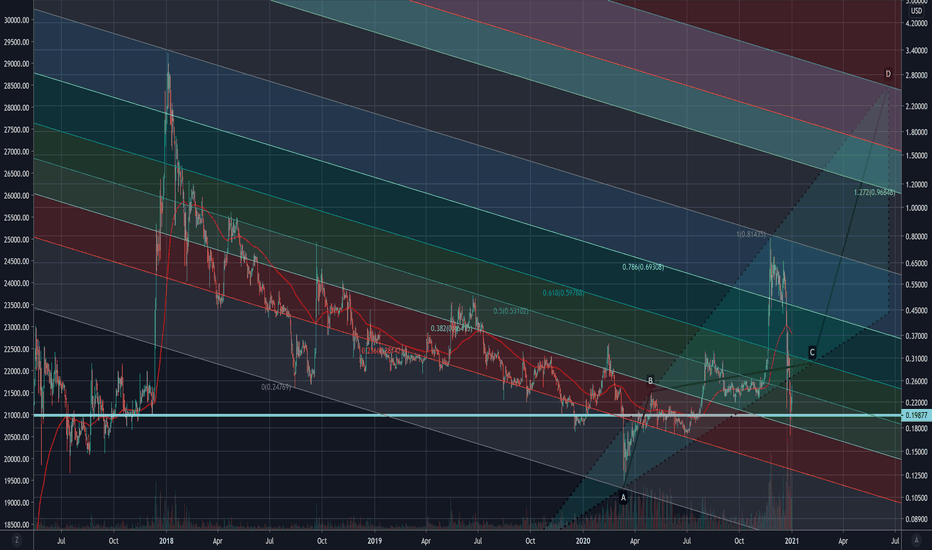932x550 pixels.
Task: Click the 2.80000 right price scale label
Action: coord(917,76)
